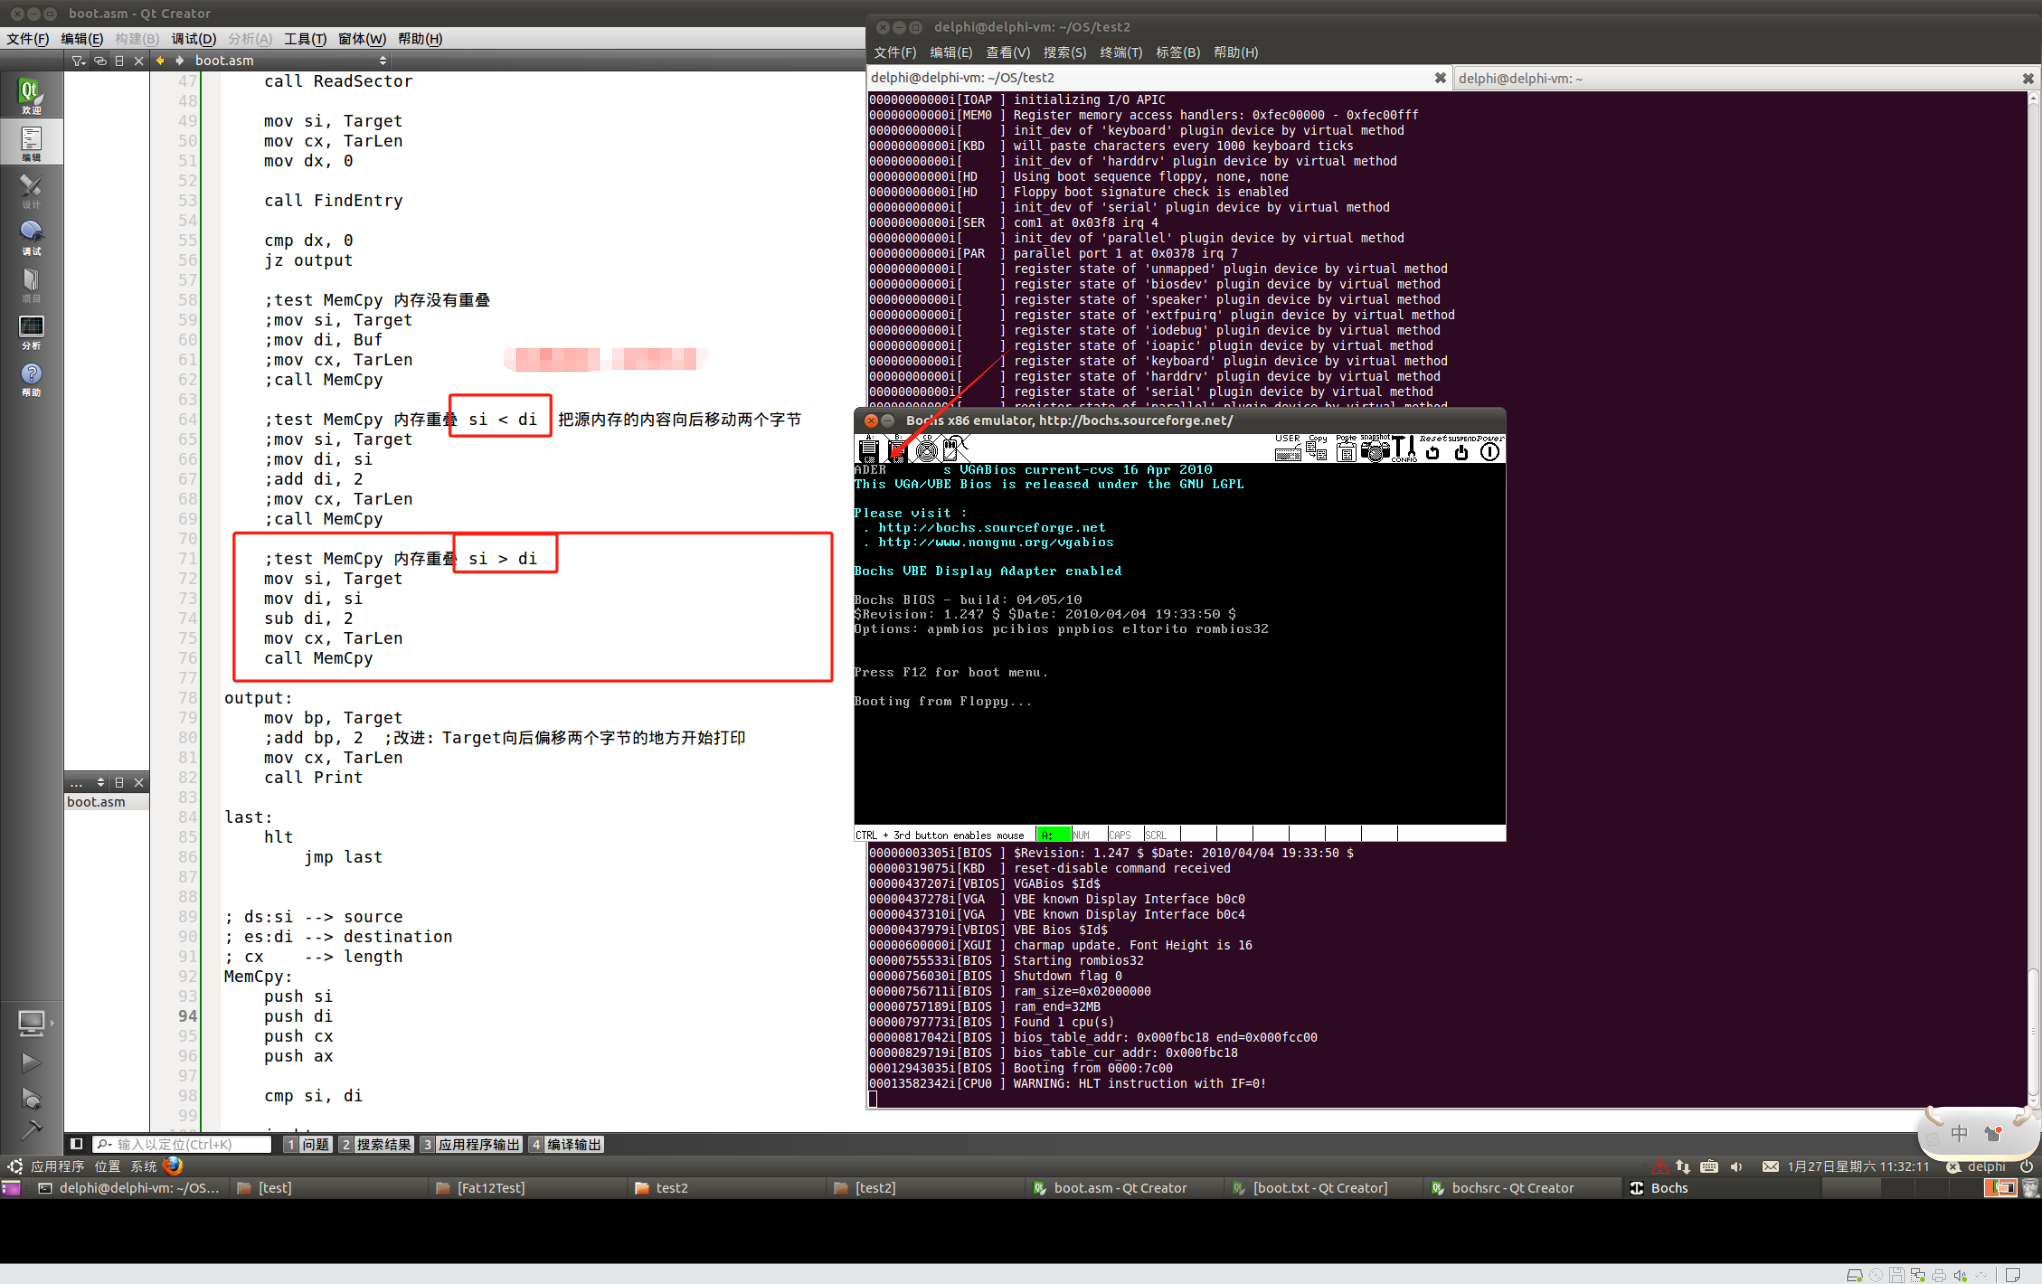Click Bochs floppy A: drive icon
Viewport: 2042px width, 1284px height.
[x=868, y=451]
